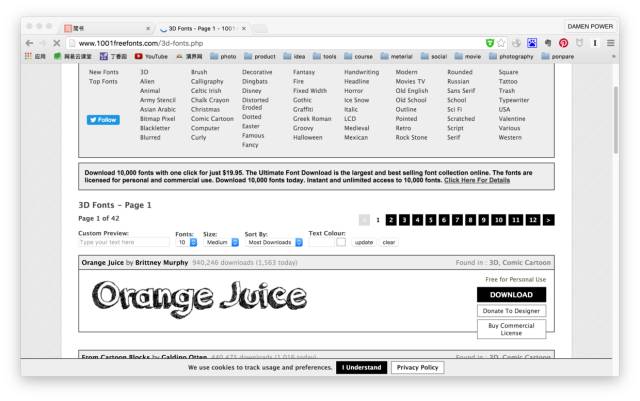The width and height of the screenshot is (640, 401).
Task: Open the blue paw extension icon
Action: point(532,43)
